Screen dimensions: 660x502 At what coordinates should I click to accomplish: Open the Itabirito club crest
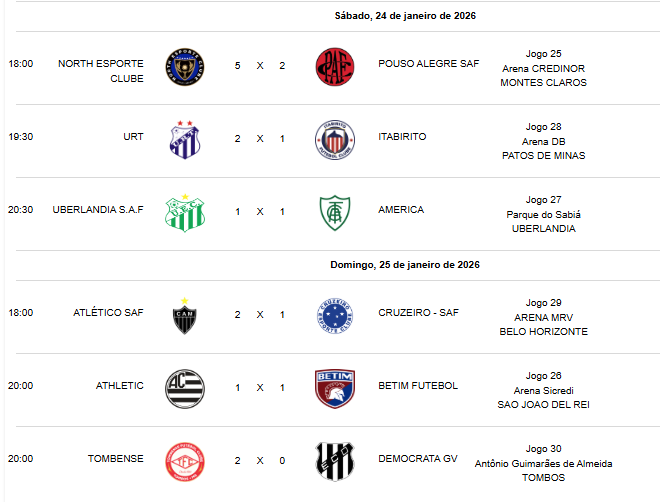[334, 138]
